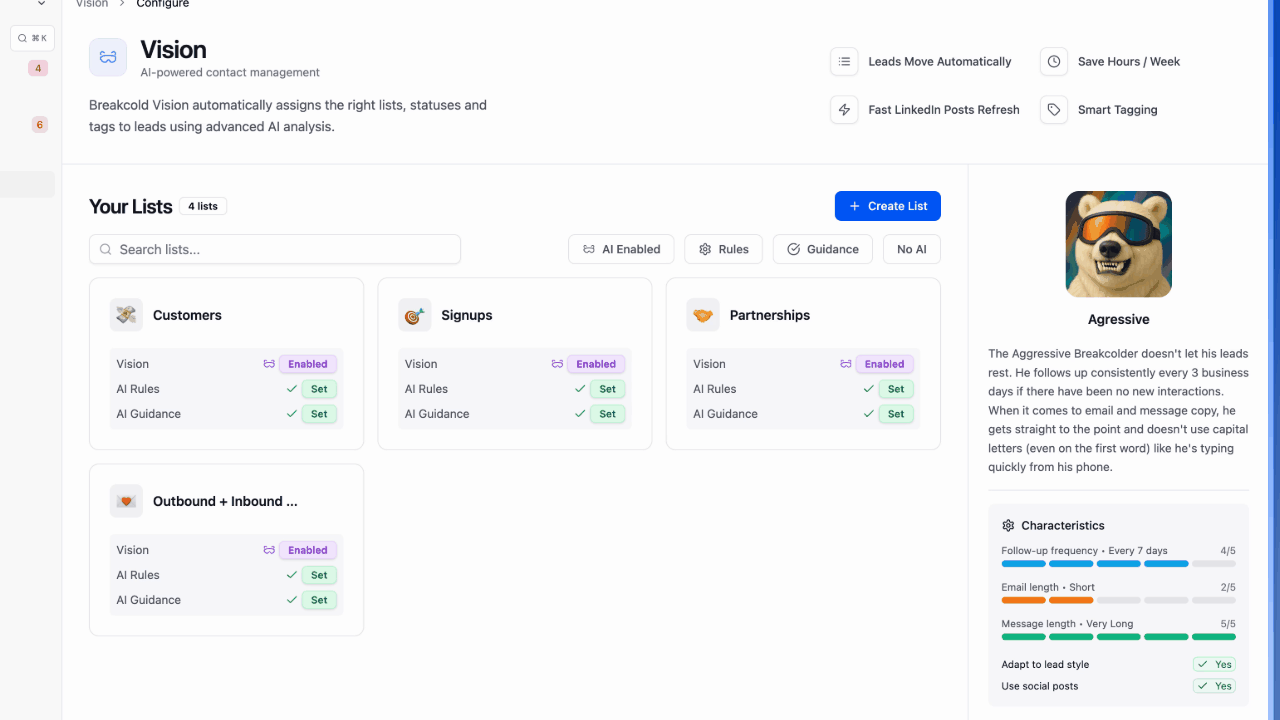
Task: Click the Search lists input field
Action: coord(275,249)
